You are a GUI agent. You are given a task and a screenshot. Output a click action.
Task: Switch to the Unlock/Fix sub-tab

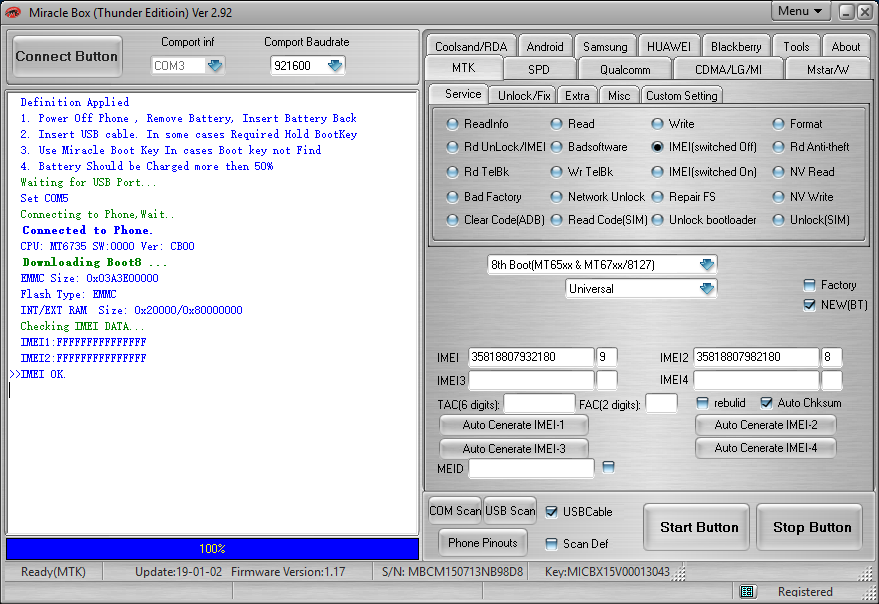[524, 95]
